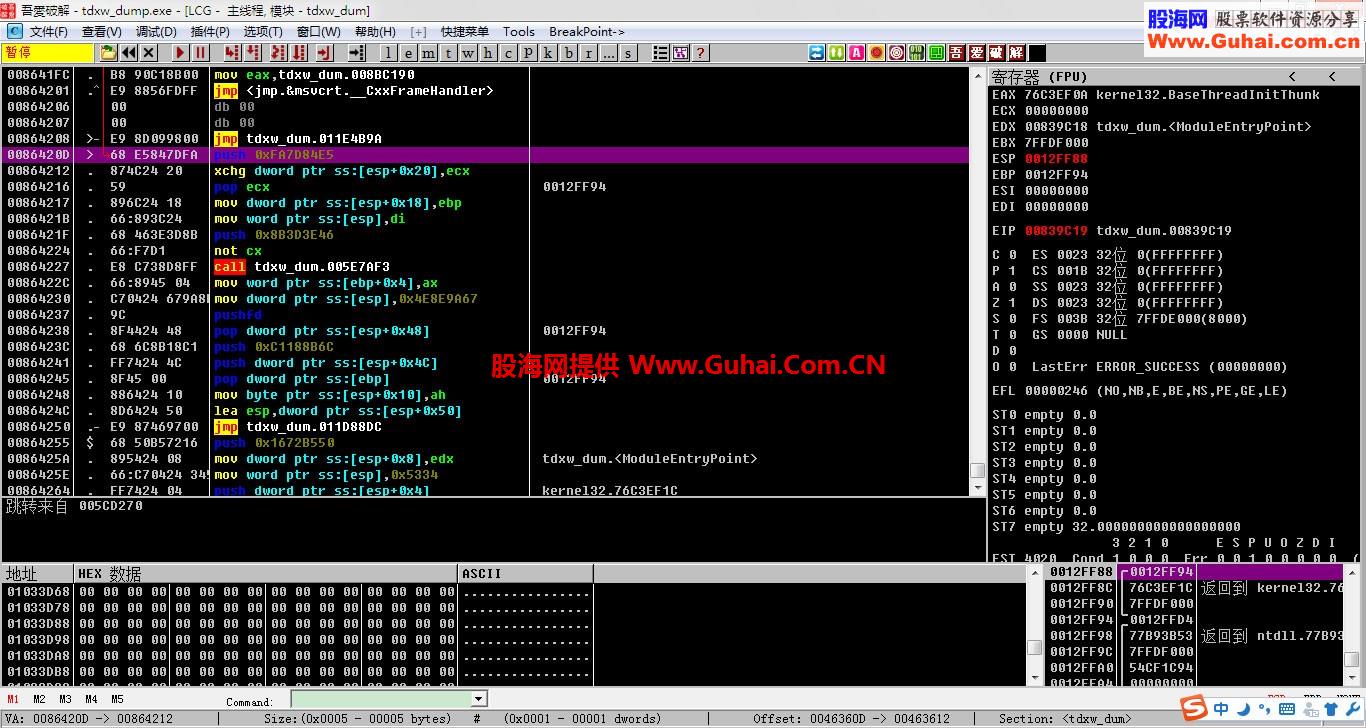Open Executable modules with 'e' button
This screenshot has width=1366, height=728.
tap(409, 53)
